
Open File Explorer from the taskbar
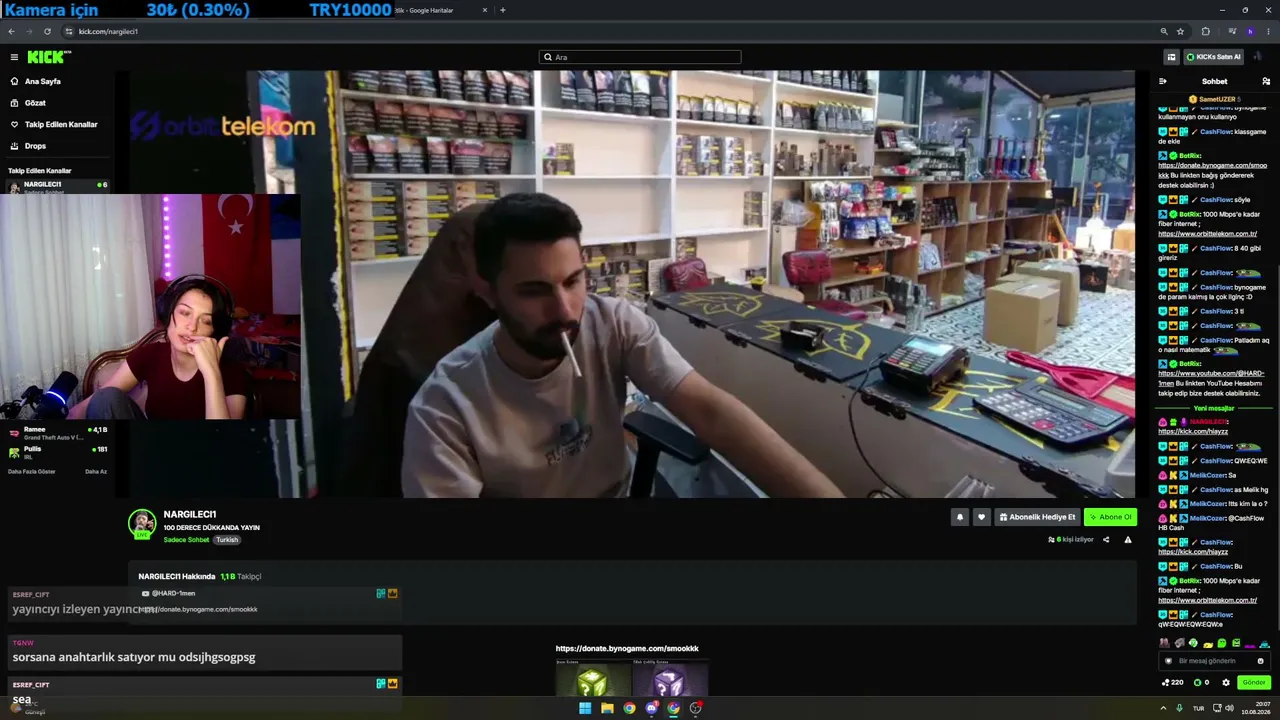[607, 708]
